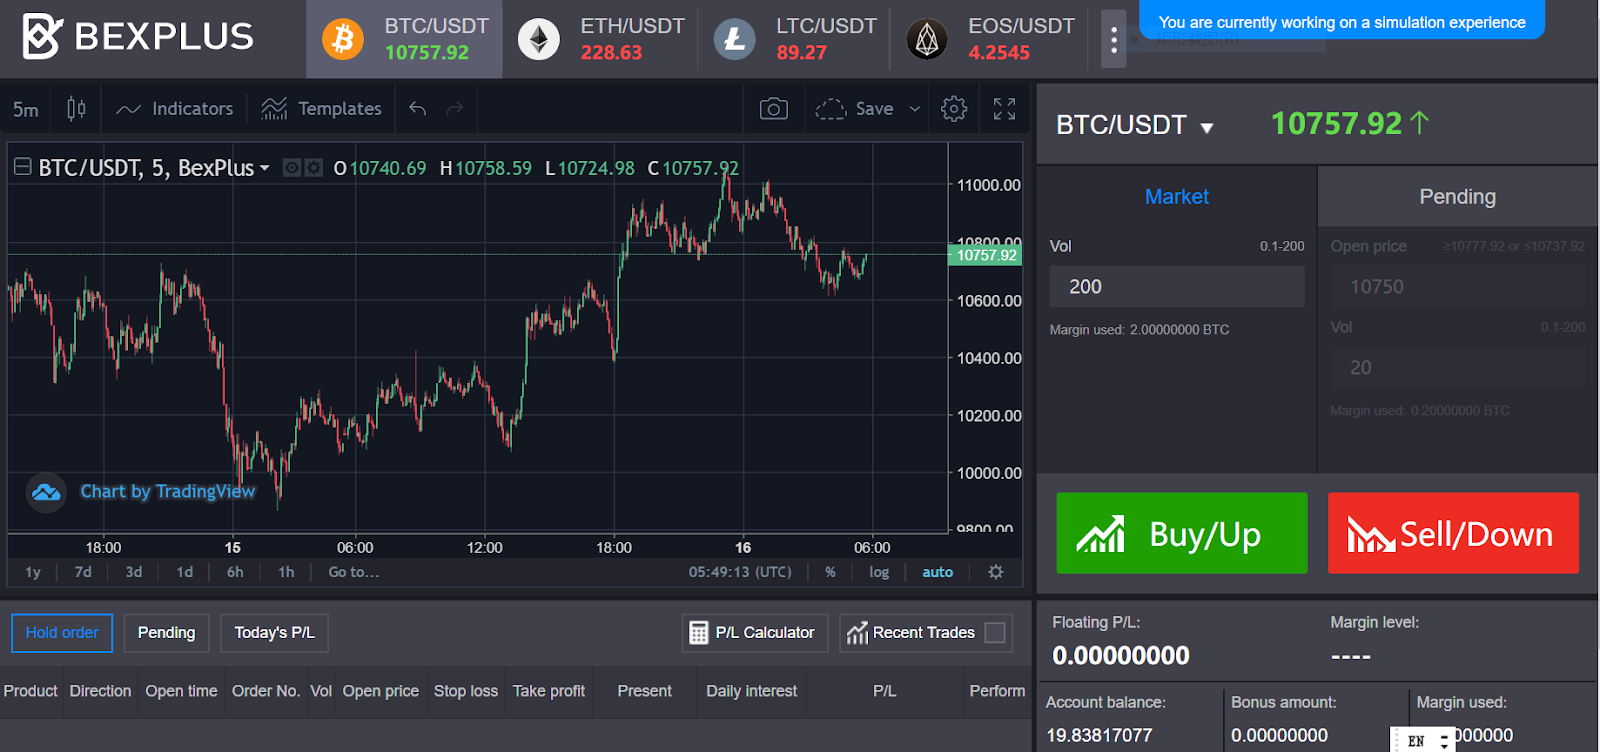Image resolution: width=1600 pixels, height=752 pixels.
Task: Switch to the Pending order tab
Action: [1458, 197]
